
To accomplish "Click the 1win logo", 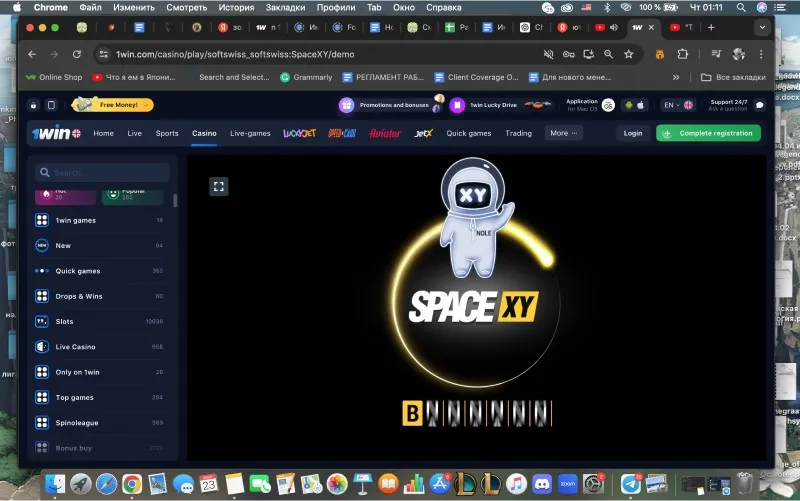I will [x=56, y=133].
